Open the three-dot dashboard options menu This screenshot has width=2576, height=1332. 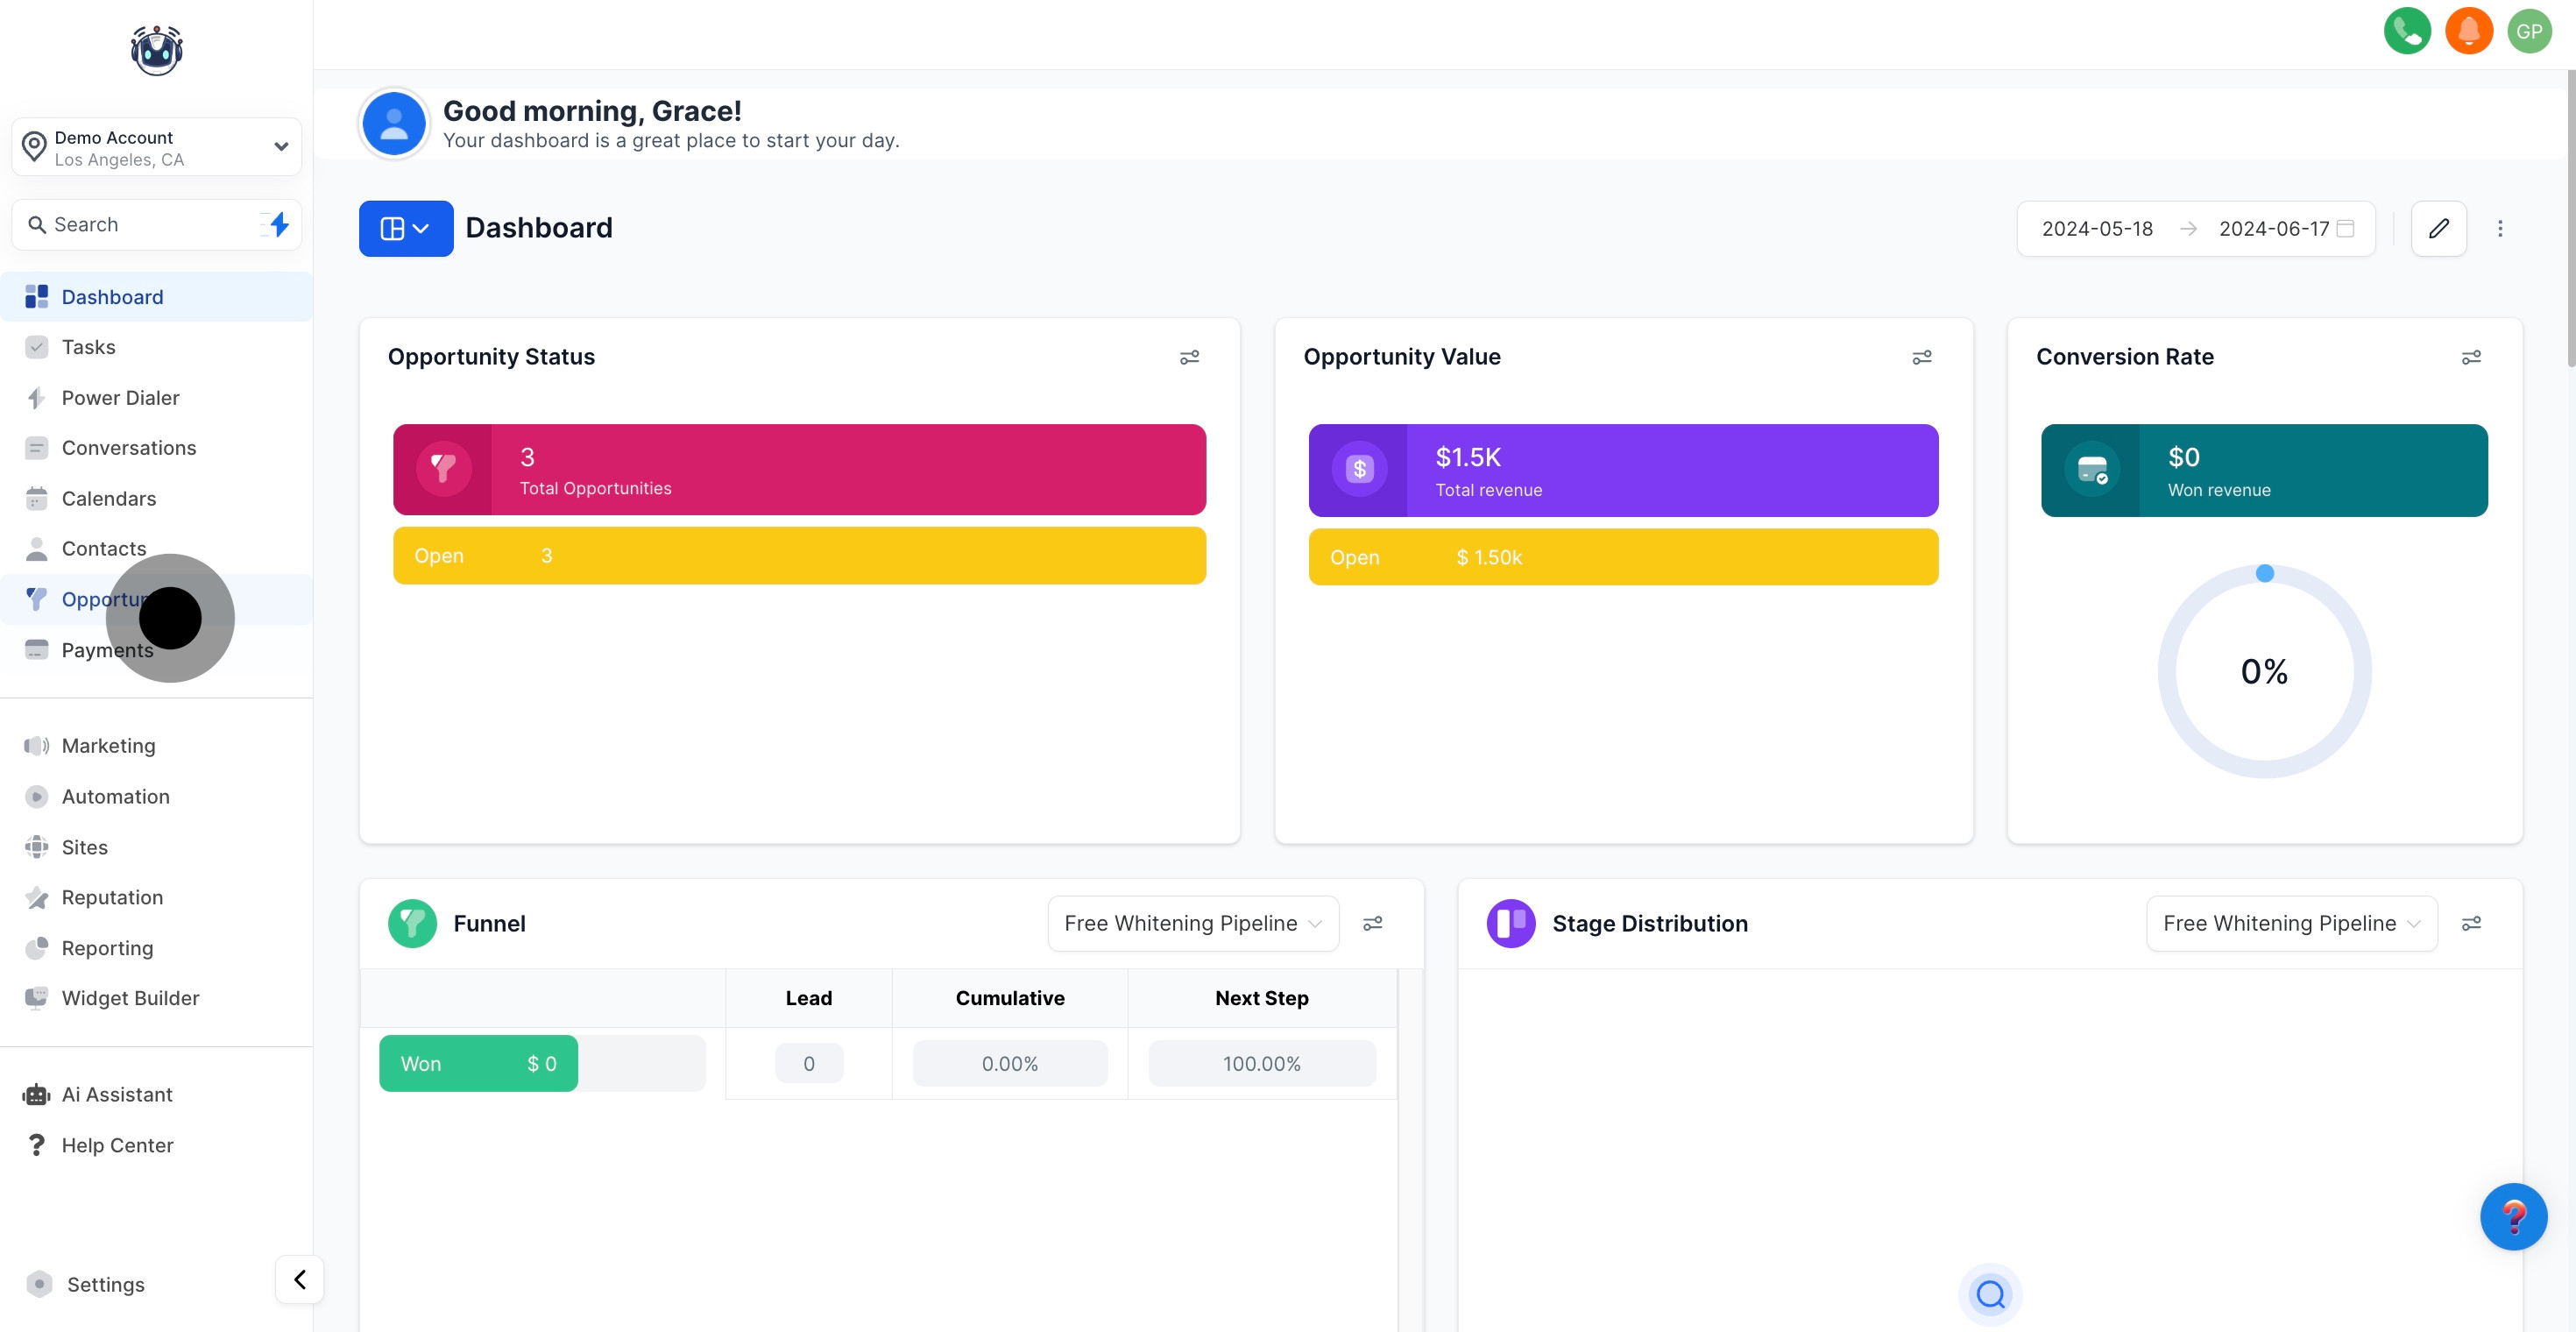click(x=2500, y=228)
